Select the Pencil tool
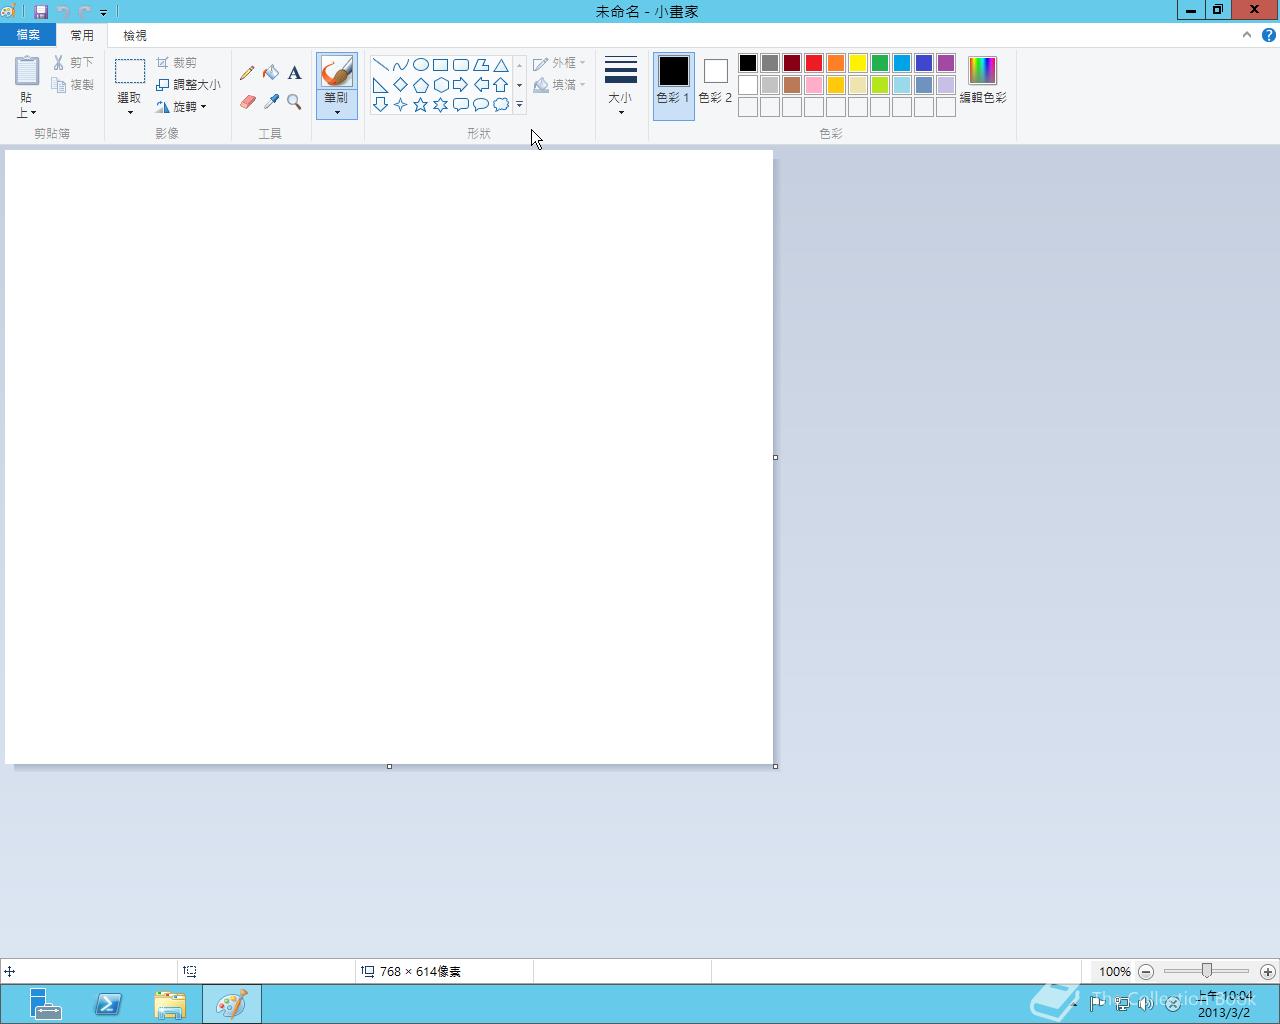Image resolution: width=1280 pixels, height=1024 pixels. tap(247, 73)
